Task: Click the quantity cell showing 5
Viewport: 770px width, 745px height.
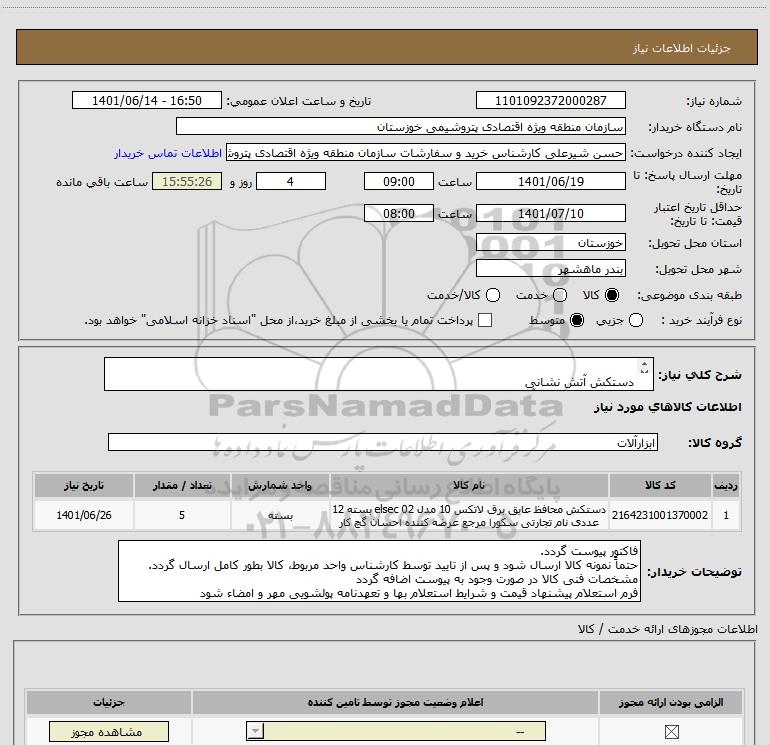Action: [182, 515]
